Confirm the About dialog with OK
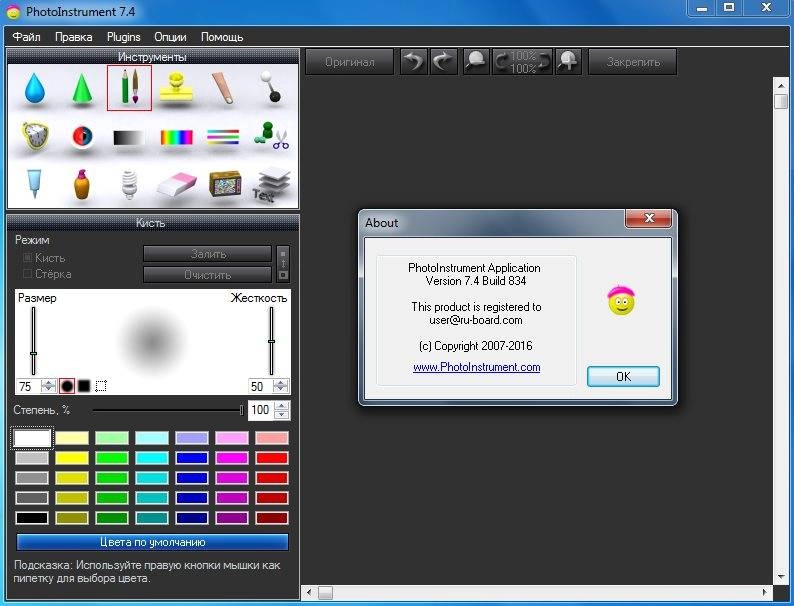 pos(623,377)
